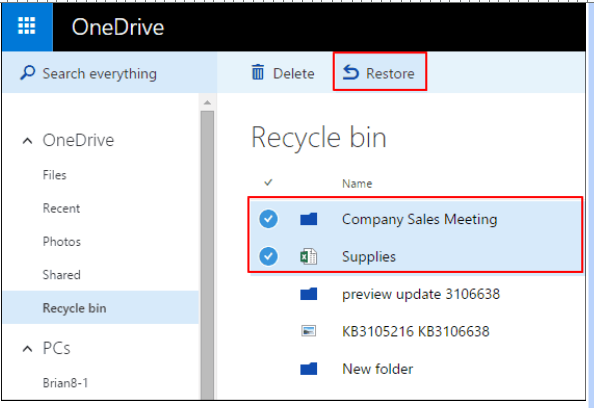Click the KB3105216 KB3106638 file name
This screenshot has width=594, height=408.
click(x=416, y=331)
